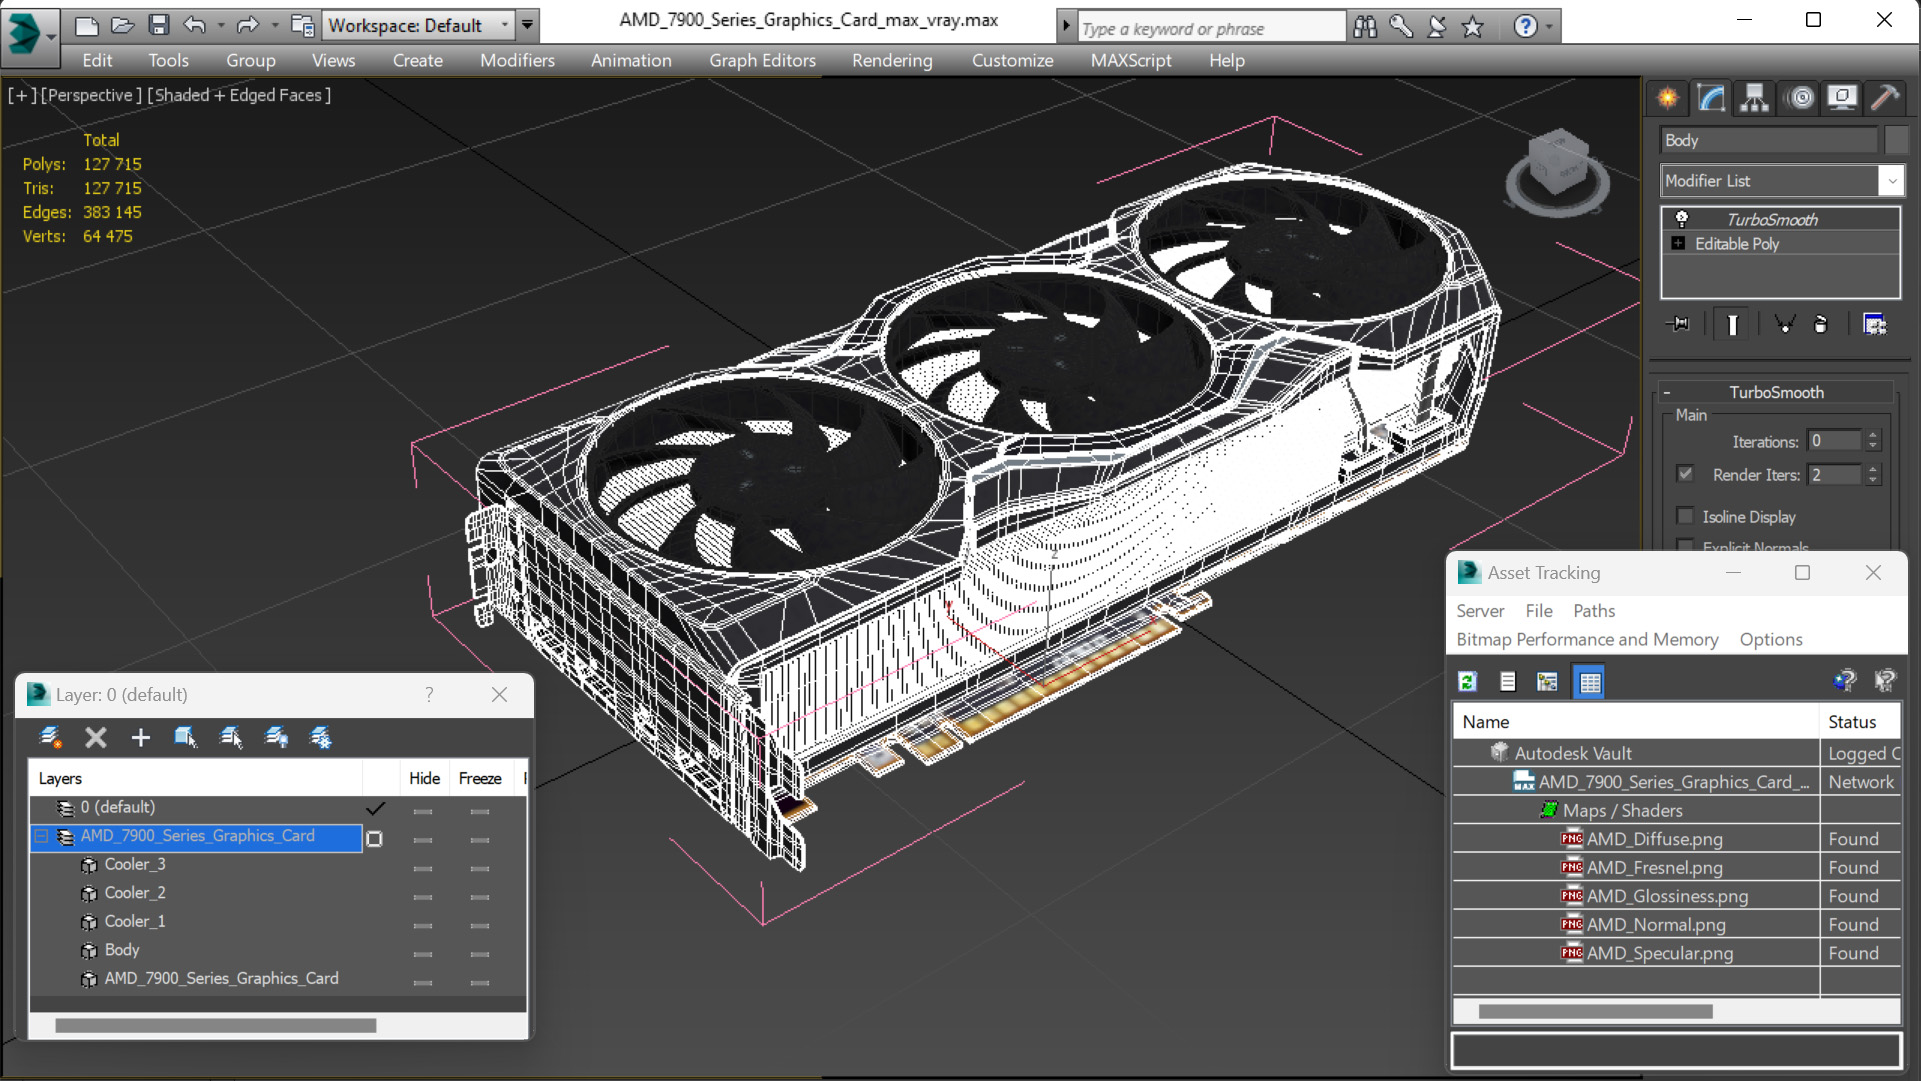Toggle Freeze for Cooler_1 layer row

coord(480,926)
